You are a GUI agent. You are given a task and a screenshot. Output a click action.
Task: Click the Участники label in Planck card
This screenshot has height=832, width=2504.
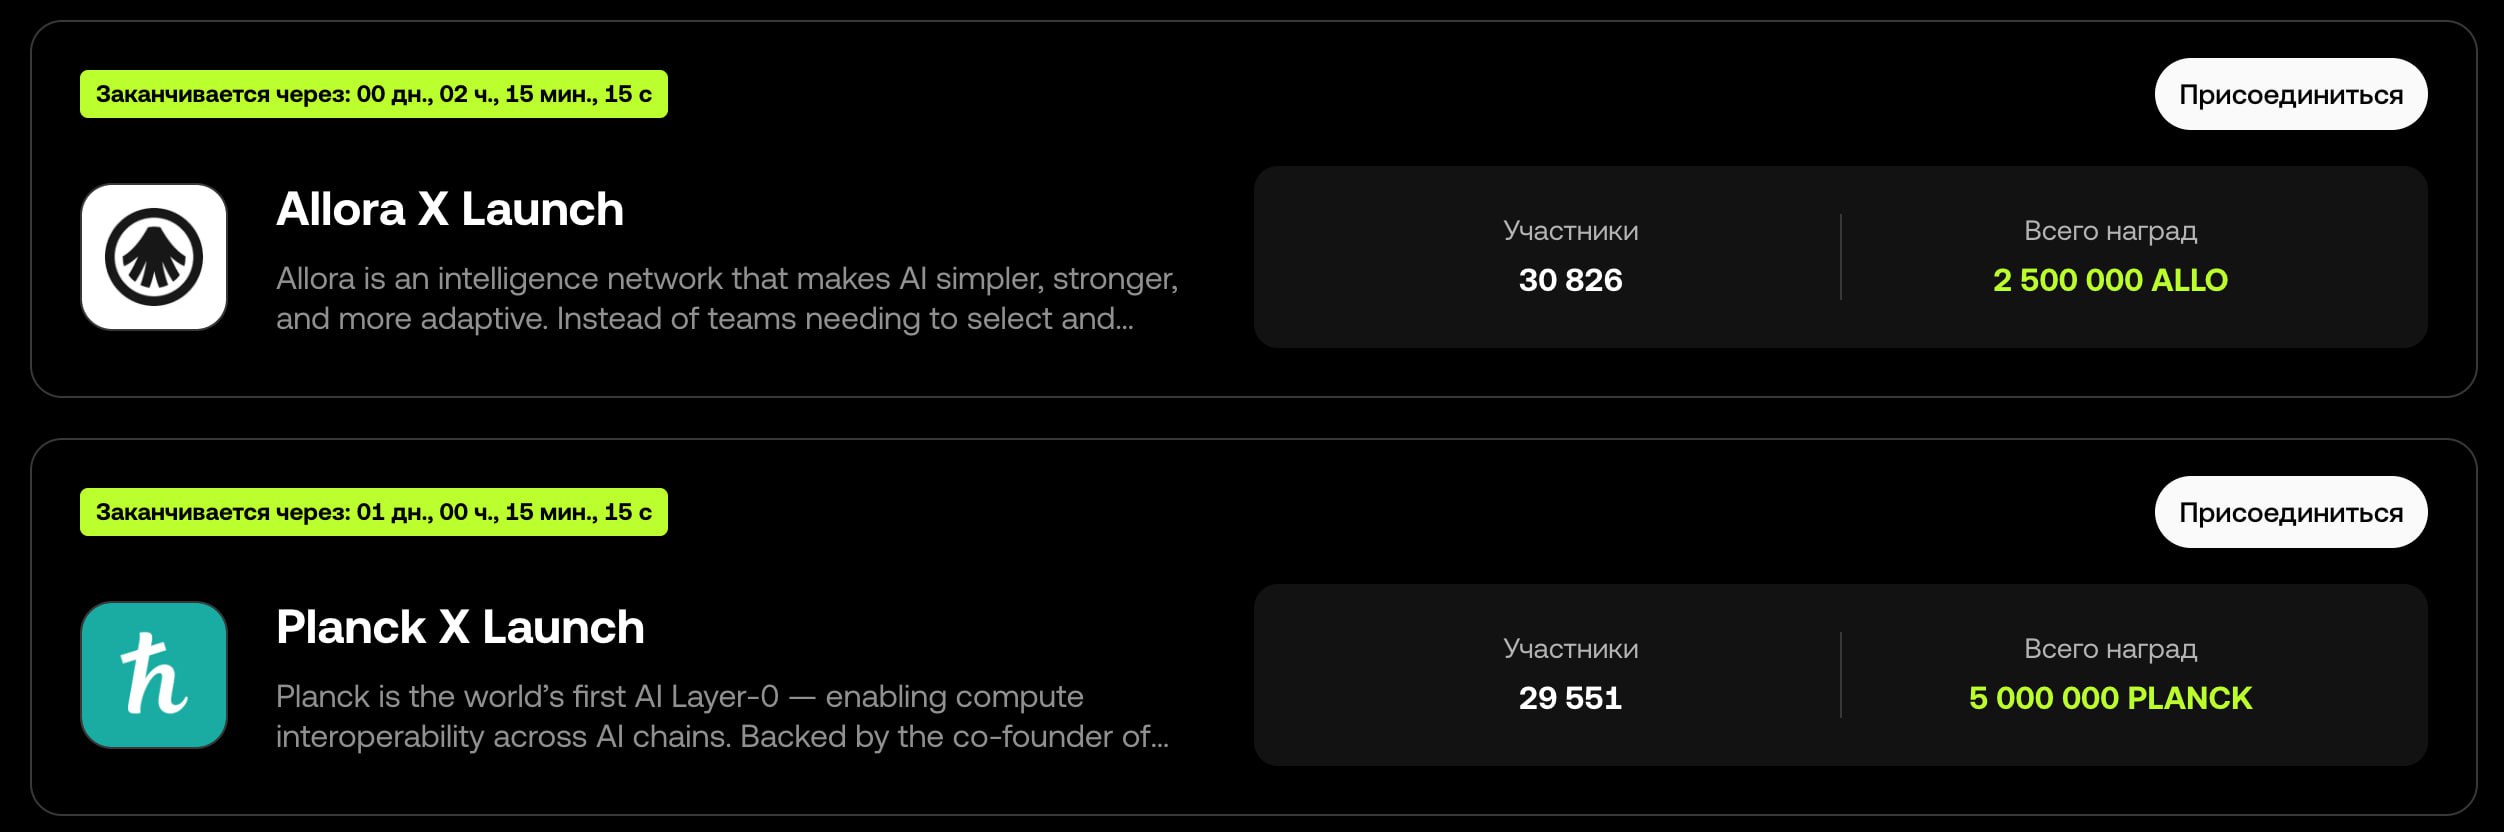(x=1570, y=649)
